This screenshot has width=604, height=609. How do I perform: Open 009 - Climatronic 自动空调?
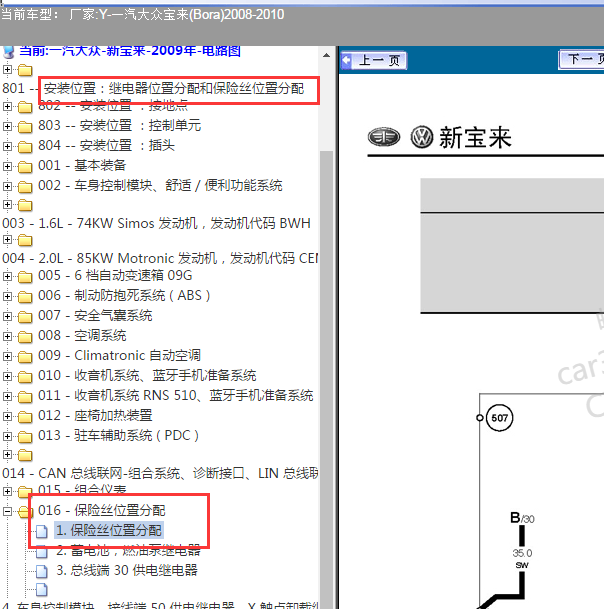[x=119, y=355]
